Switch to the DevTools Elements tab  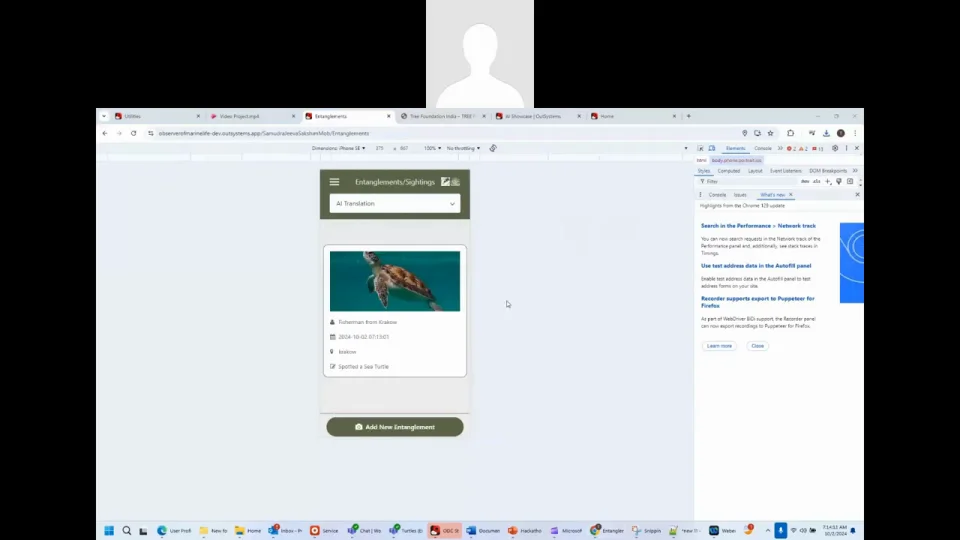(x=735, y=148)
